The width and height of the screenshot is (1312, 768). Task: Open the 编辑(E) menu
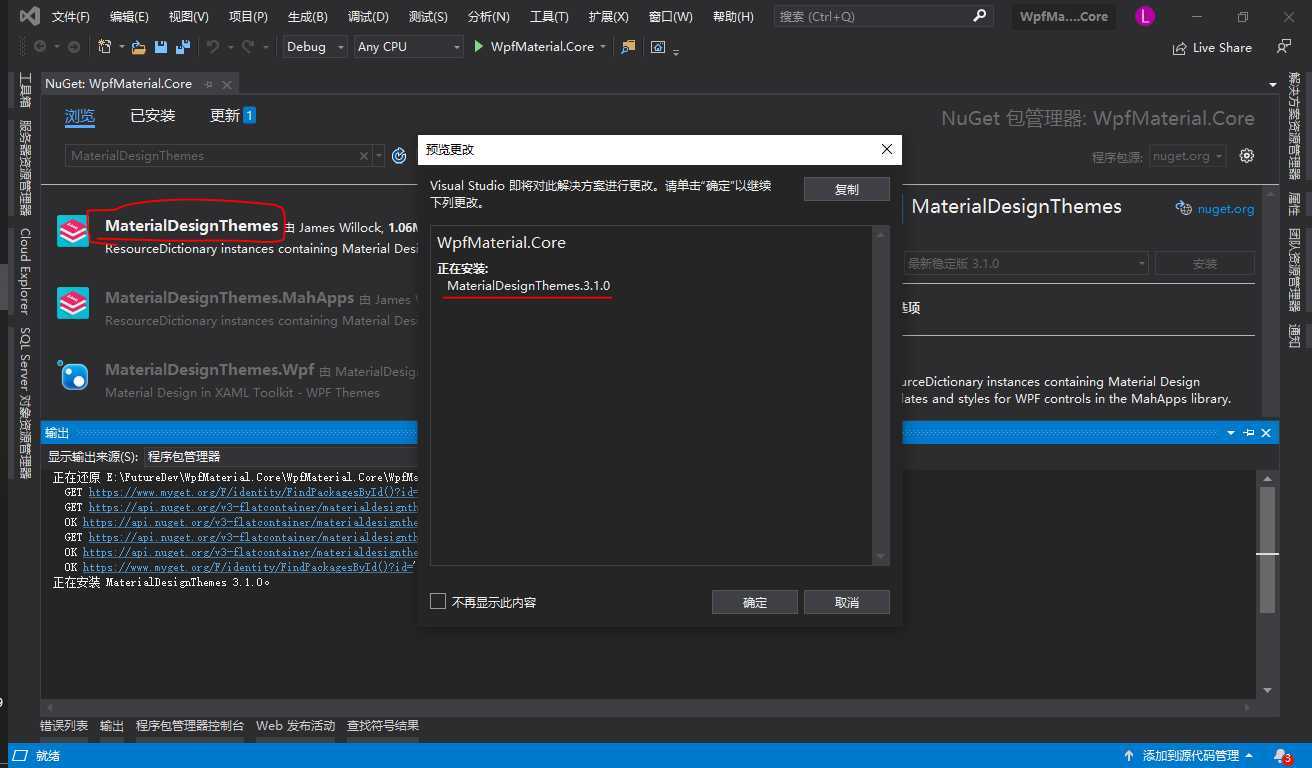click(129, 16)
